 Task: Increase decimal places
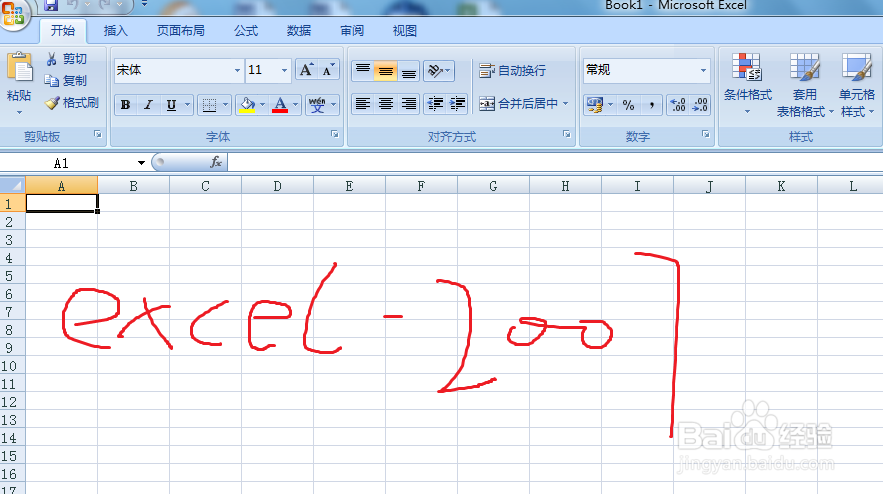coord(677,105)
